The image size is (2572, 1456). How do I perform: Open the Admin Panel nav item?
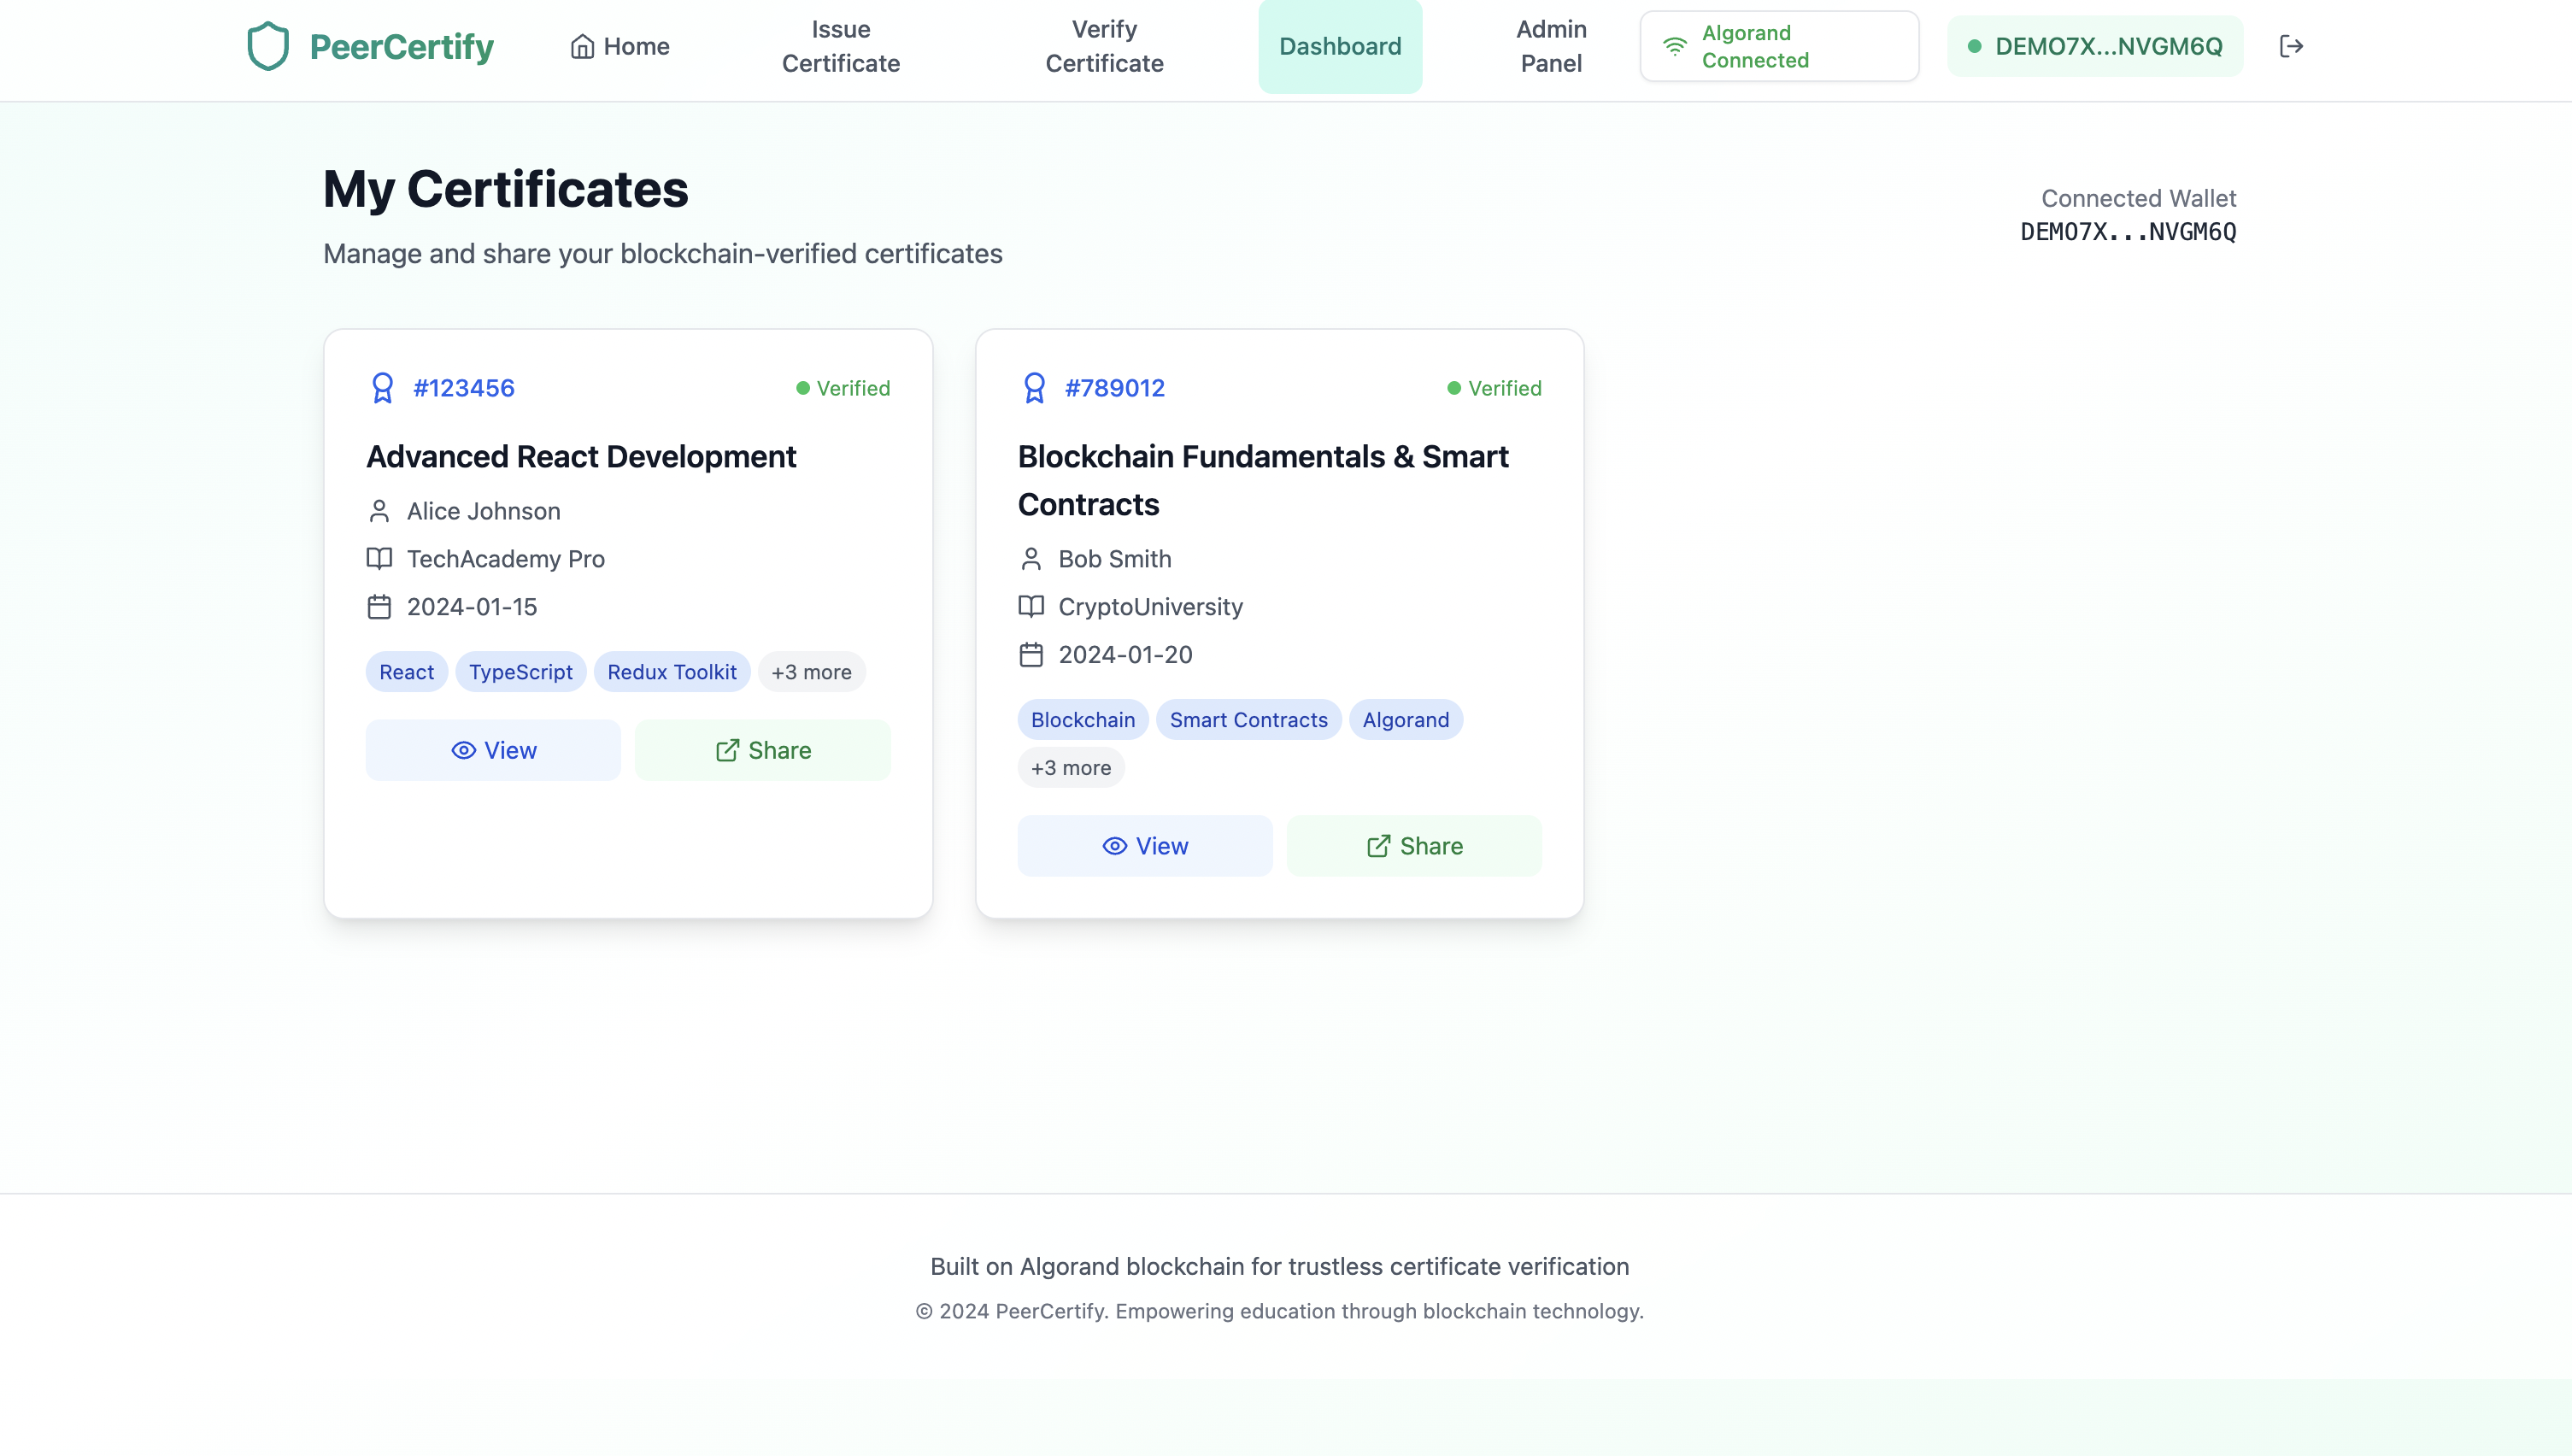(x=1551, y=46)
